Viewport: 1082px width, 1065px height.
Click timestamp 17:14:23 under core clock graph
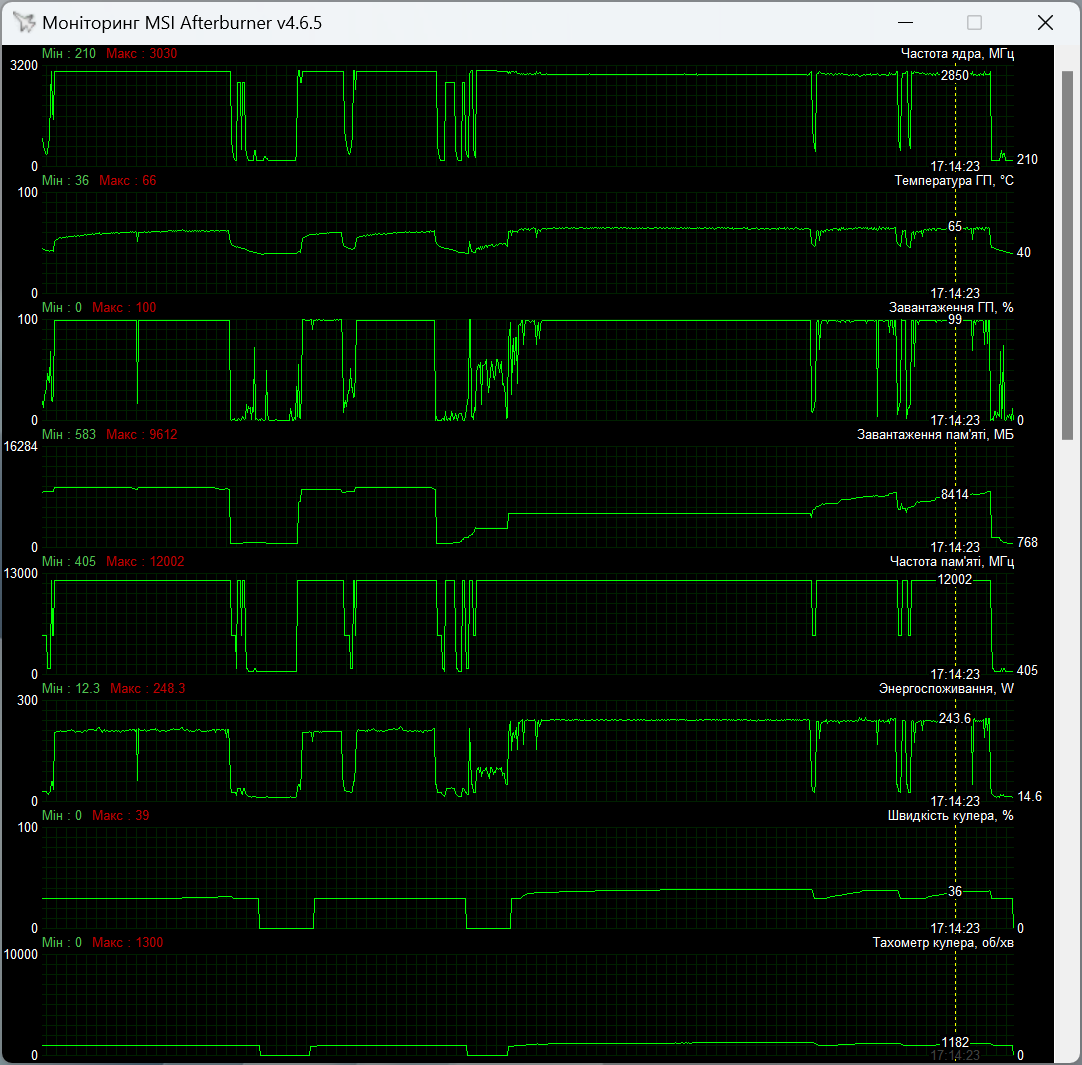click(955, 166)
